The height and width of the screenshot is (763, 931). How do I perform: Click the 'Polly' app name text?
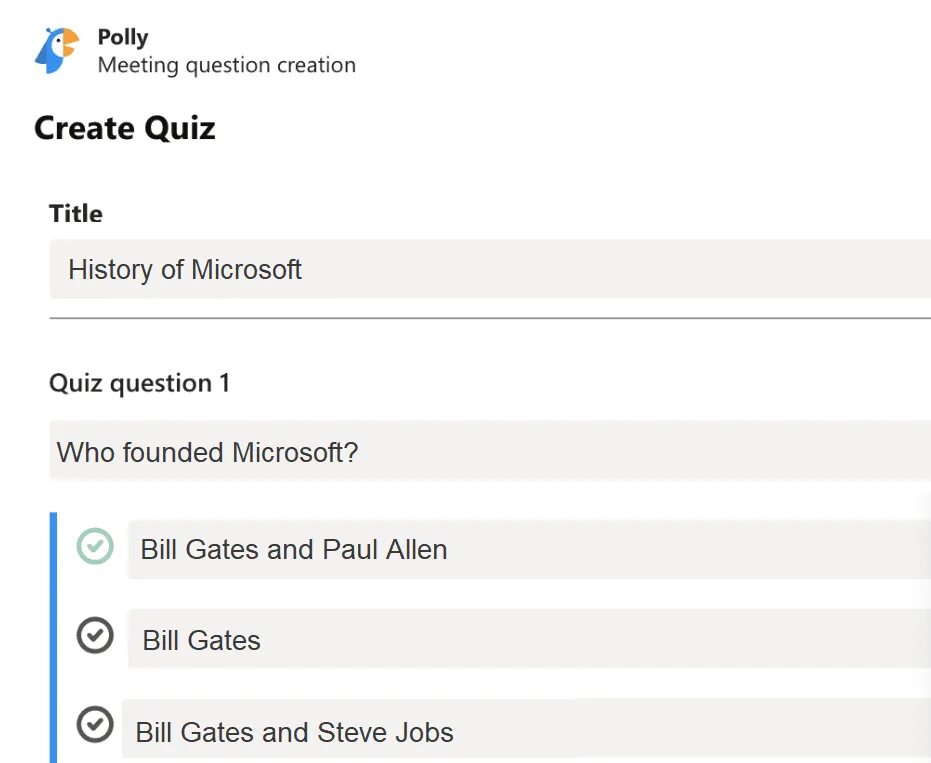click(x=123, y=37)
